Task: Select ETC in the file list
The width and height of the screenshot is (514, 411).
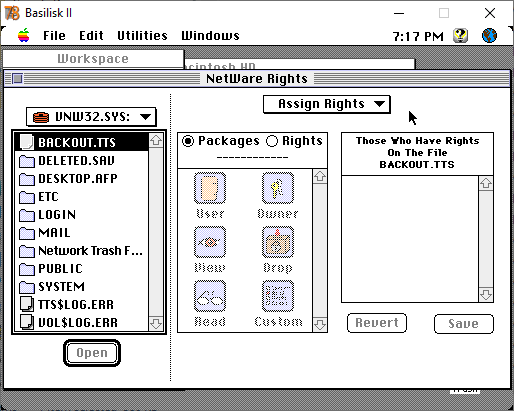Action: tap(48, 197)
